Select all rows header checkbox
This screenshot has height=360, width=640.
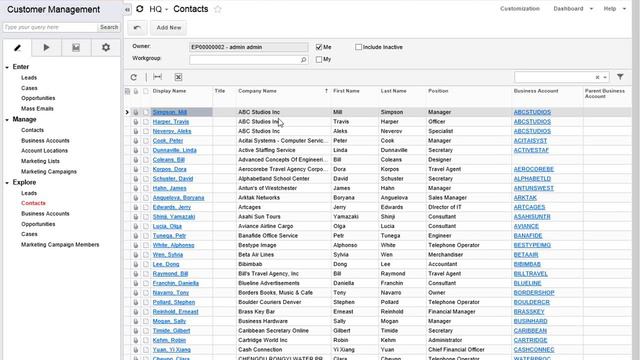coord(146,91)
